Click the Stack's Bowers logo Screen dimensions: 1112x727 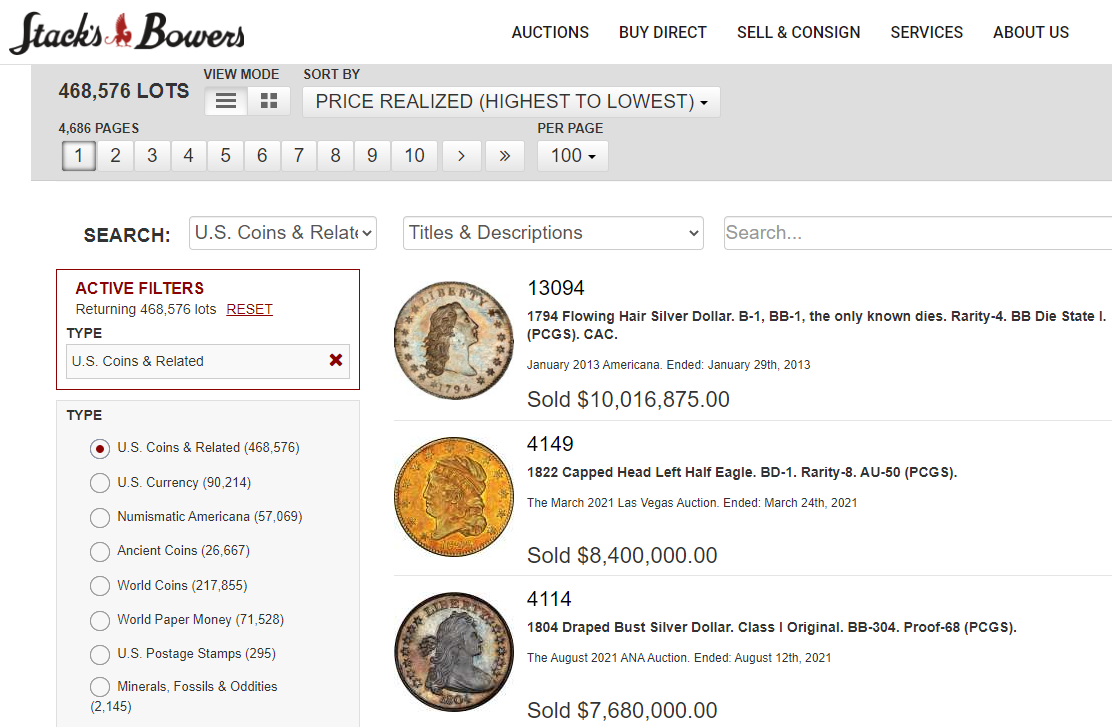(126, 31)
